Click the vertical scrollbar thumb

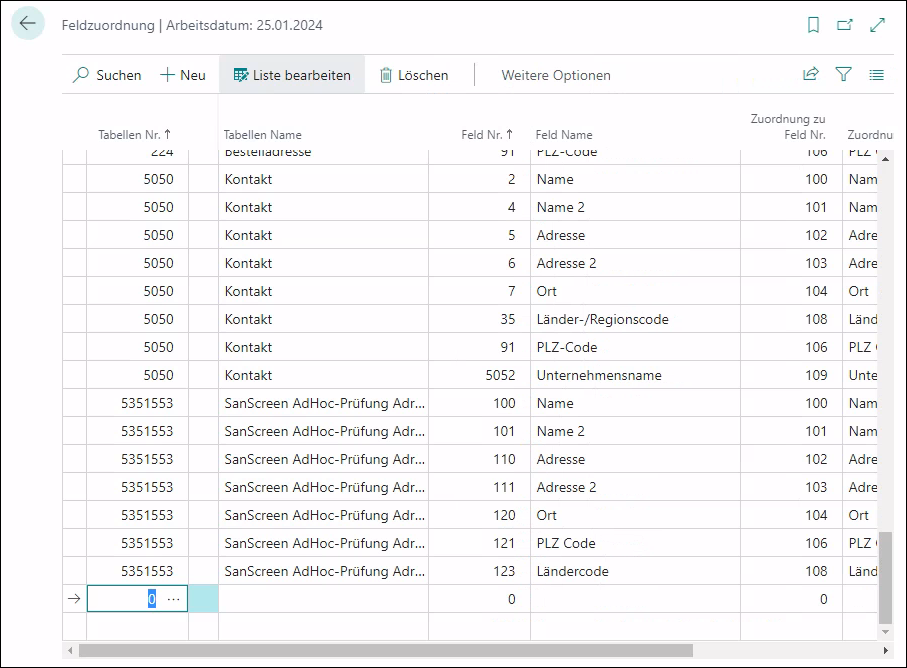(883, 578)
